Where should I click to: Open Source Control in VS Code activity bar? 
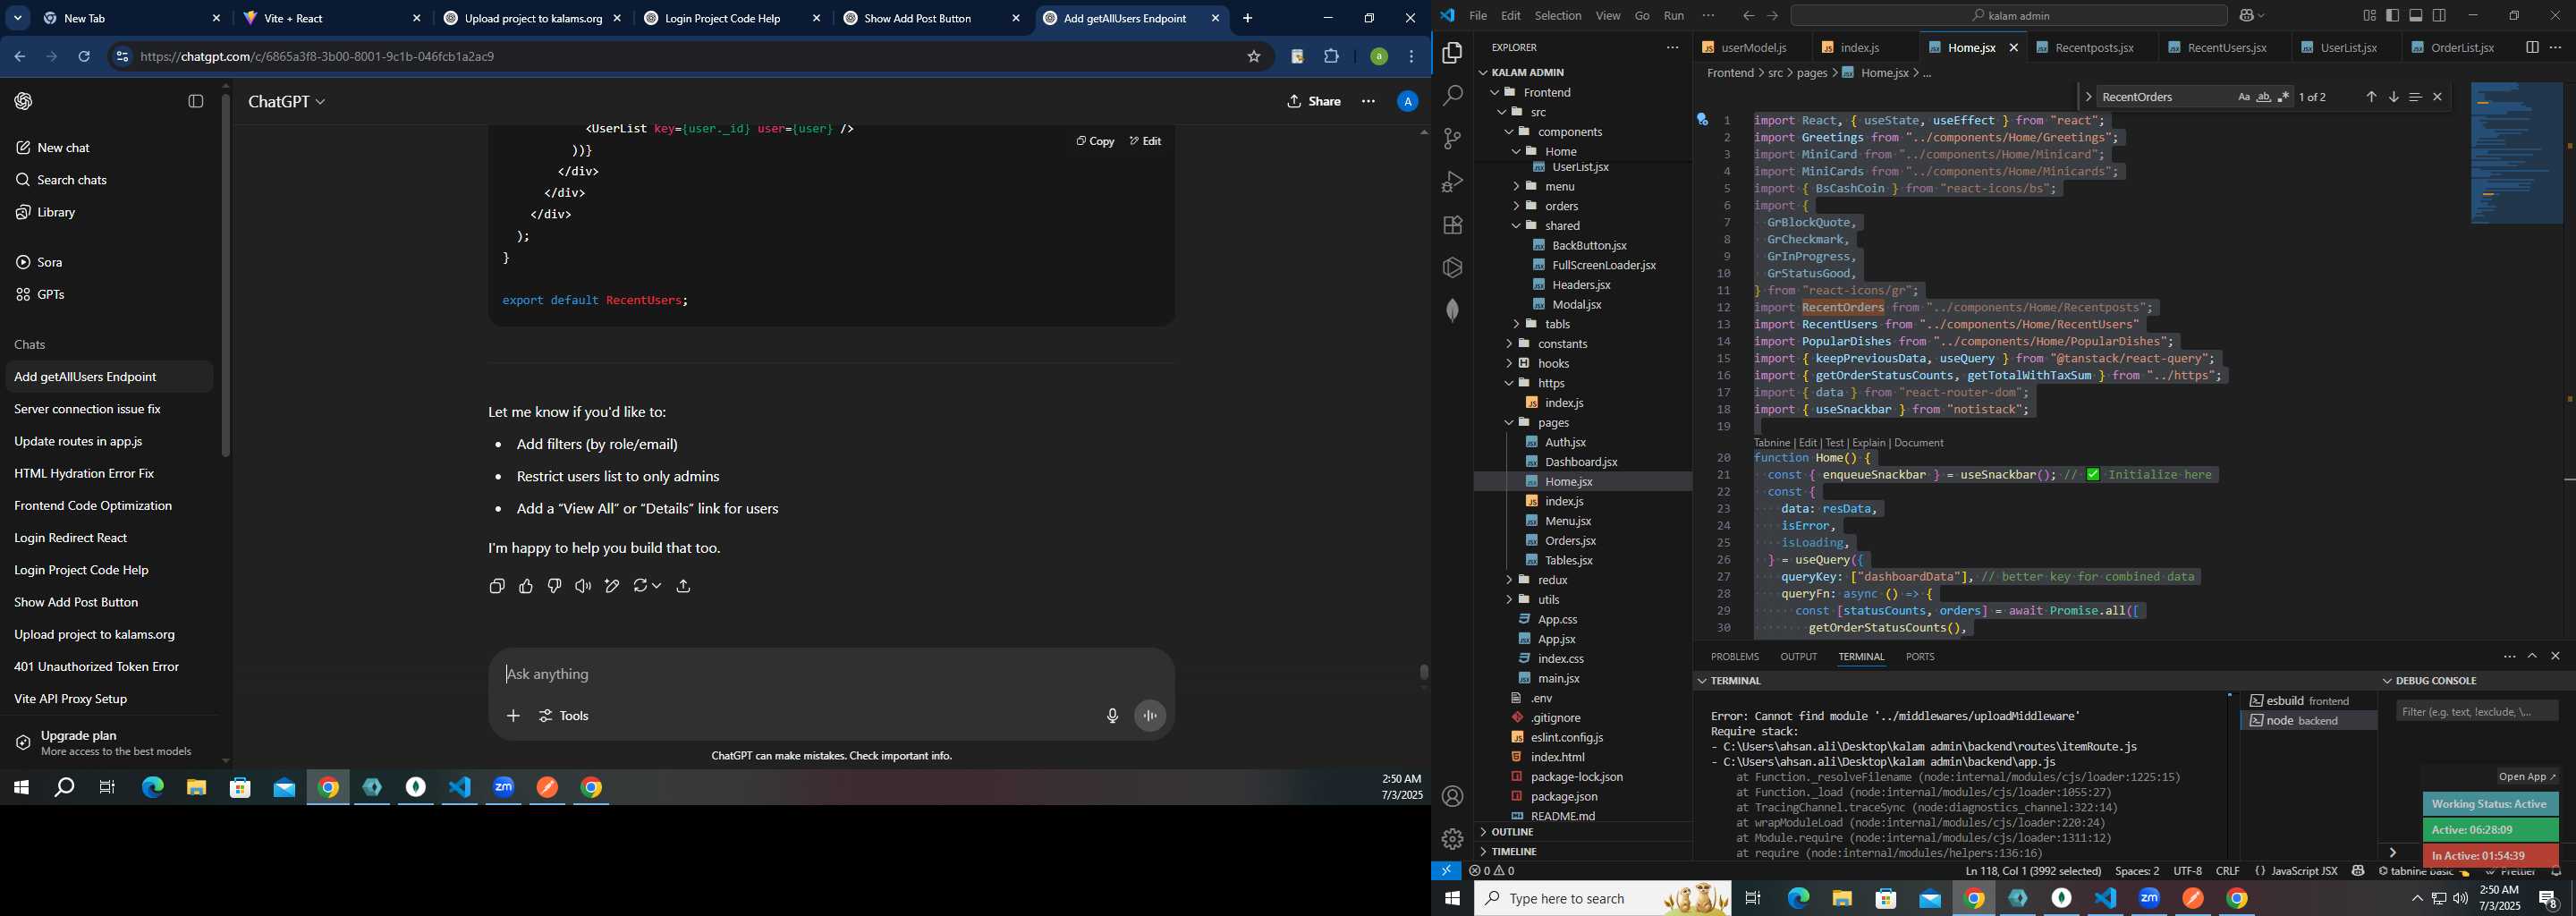pos(1452,138)
